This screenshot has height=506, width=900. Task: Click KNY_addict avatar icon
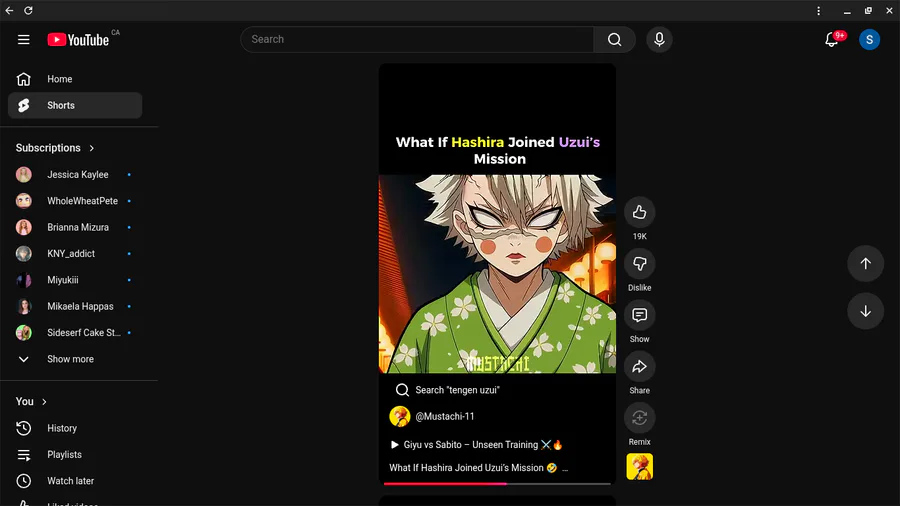[24, 254]
